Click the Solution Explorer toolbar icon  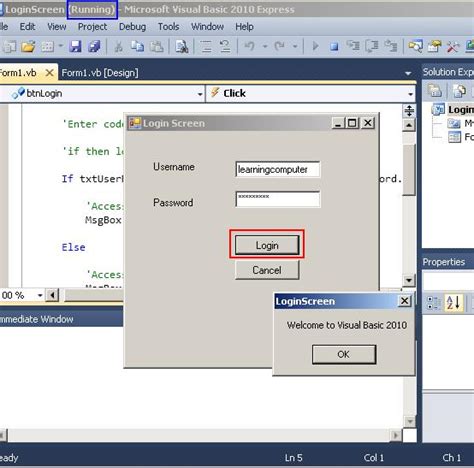(415, 46)
